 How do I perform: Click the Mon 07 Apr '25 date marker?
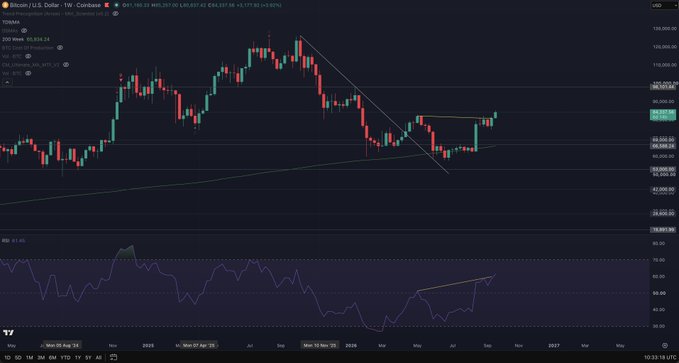199,345
